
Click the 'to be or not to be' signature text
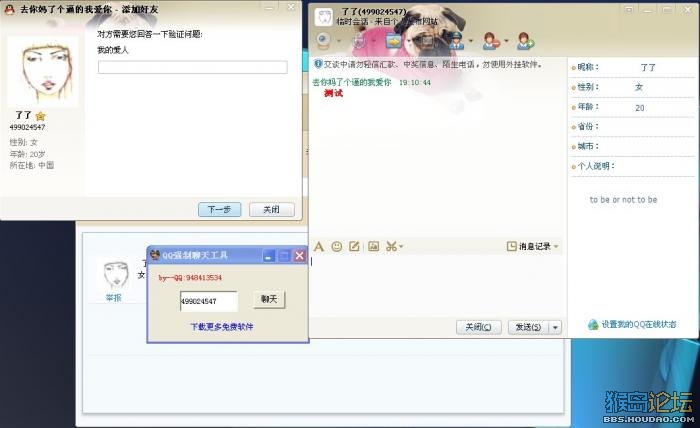[623, 199]
